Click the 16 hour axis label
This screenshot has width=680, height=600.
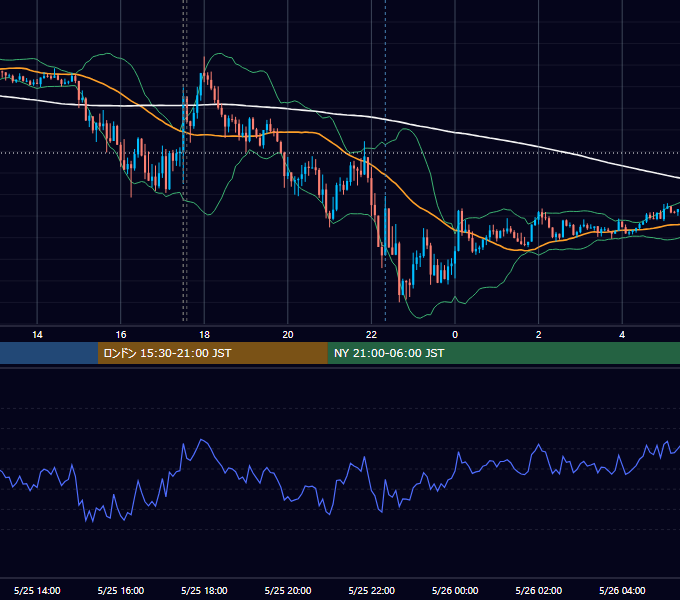click(121, 335)
